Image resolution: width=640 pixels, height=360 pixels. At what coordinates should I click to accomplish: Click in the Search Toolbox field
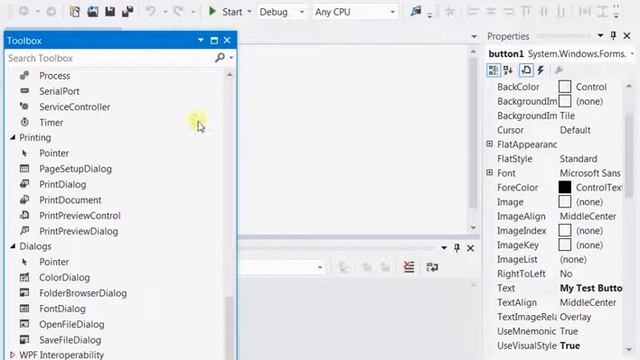click(110, 58)
